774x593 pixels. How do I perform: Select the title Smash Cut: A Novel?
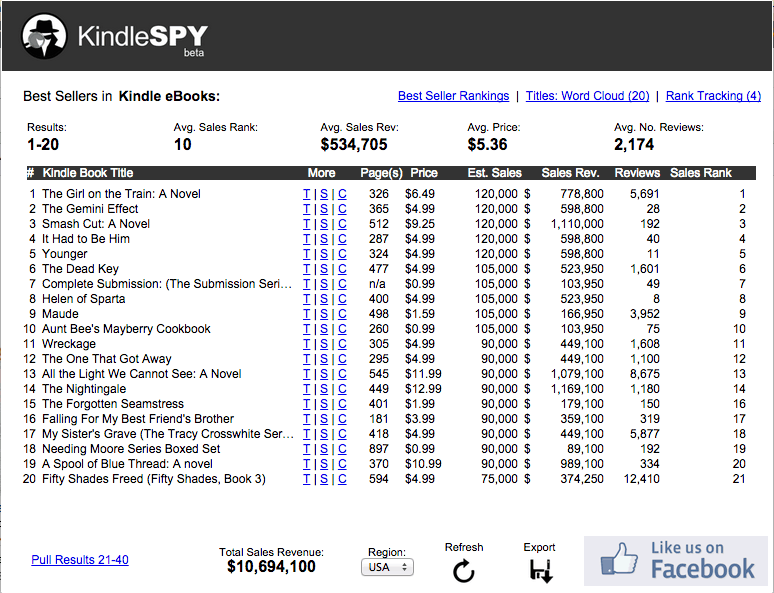coord(96,224)
